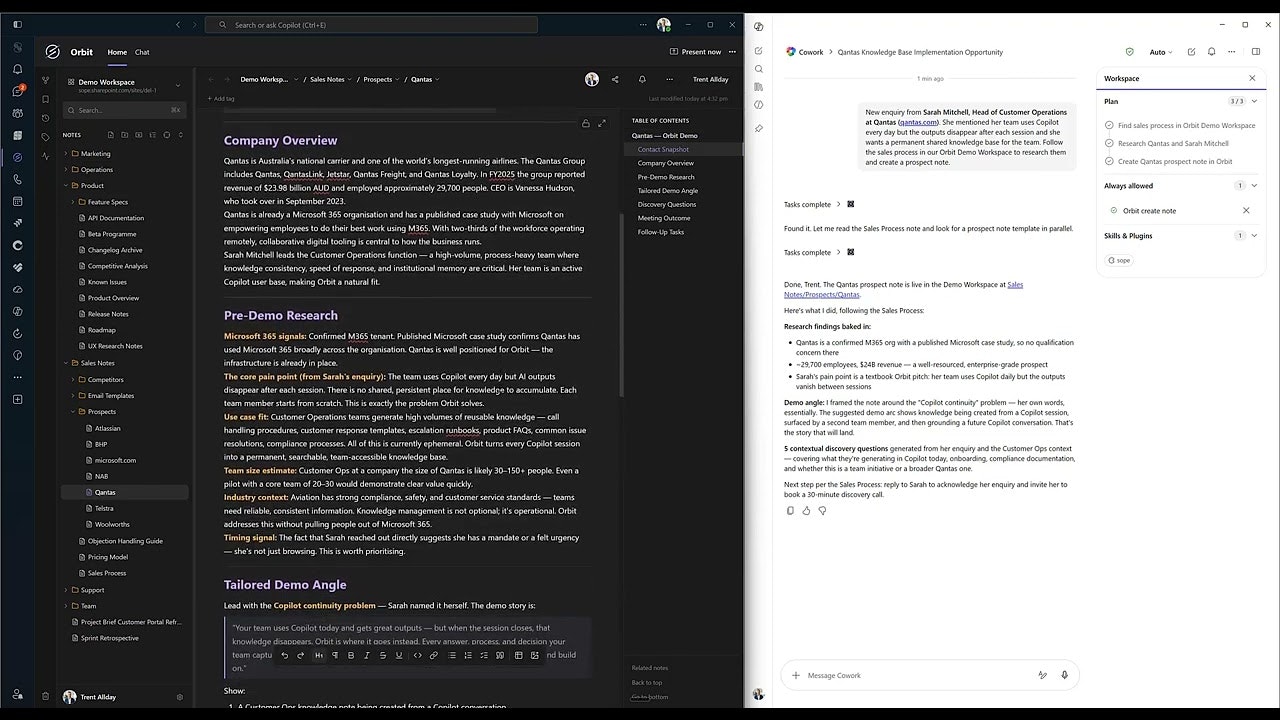Toggle Cowork side panel icon in header
This screenshot has width=1280, height=720.
click(x=1256, y=52)
